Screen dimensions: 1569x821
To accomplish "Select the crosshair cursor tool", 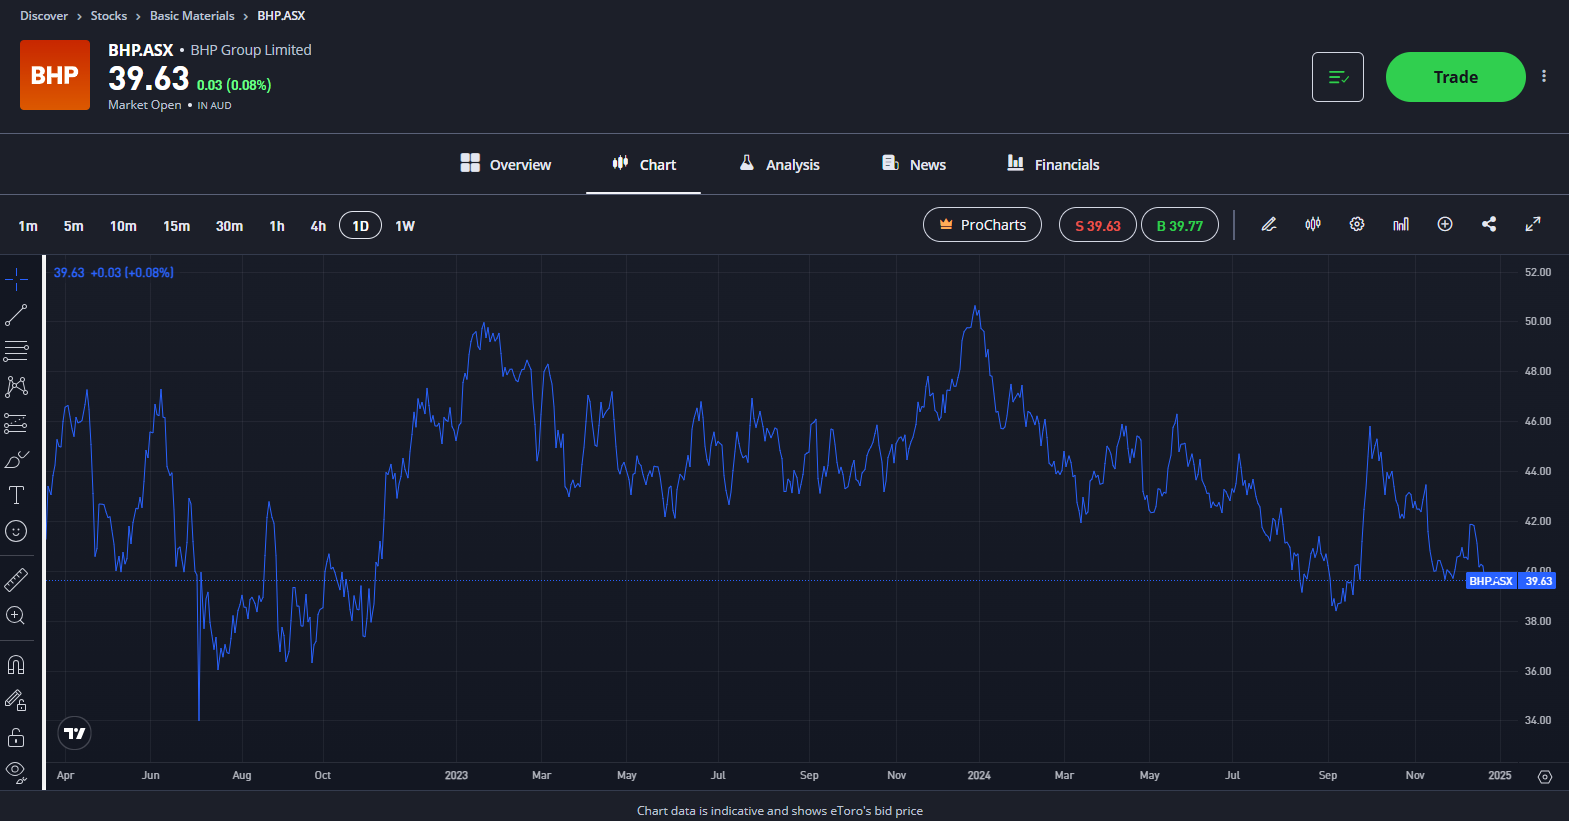I will pyautogui.click(x=16, y=279).
